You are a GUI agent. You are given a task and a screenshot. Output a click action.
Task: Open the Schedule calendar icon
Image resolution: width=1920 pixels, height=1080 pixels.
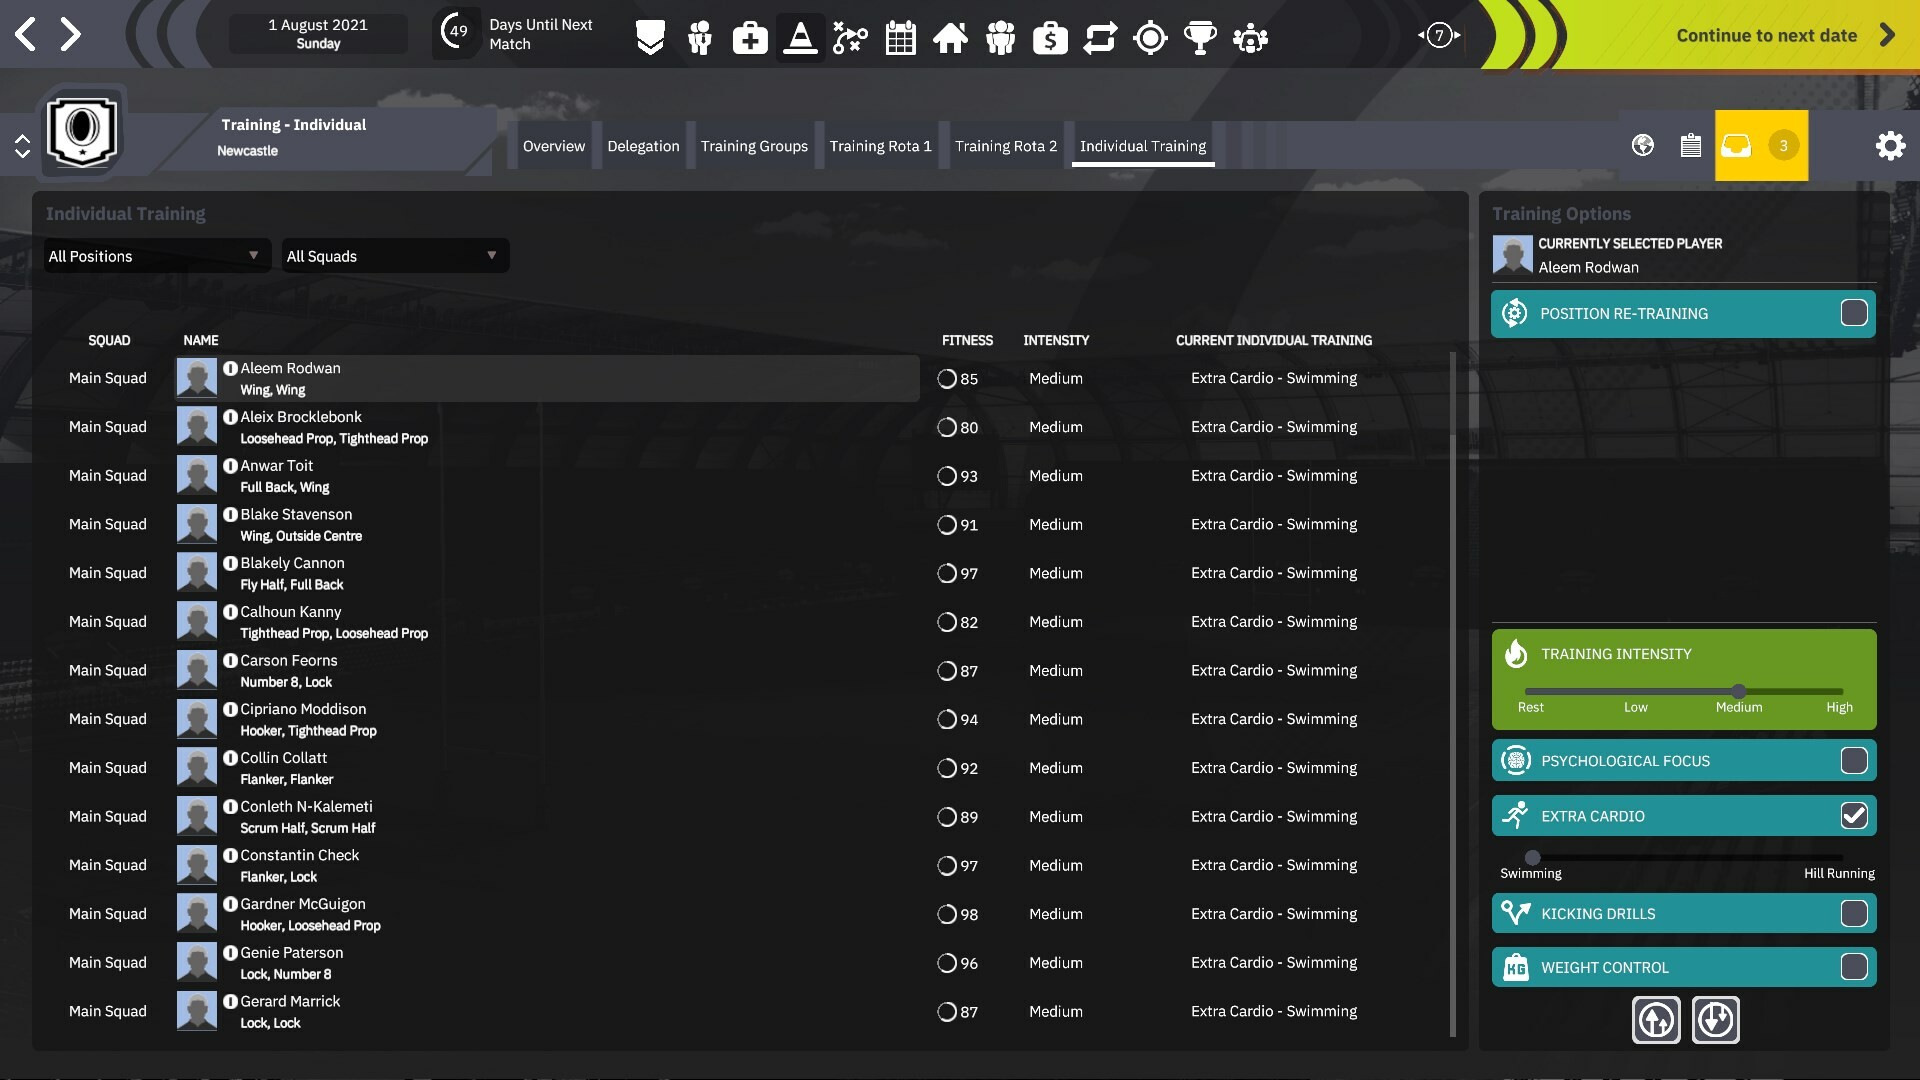pos(900,38)
